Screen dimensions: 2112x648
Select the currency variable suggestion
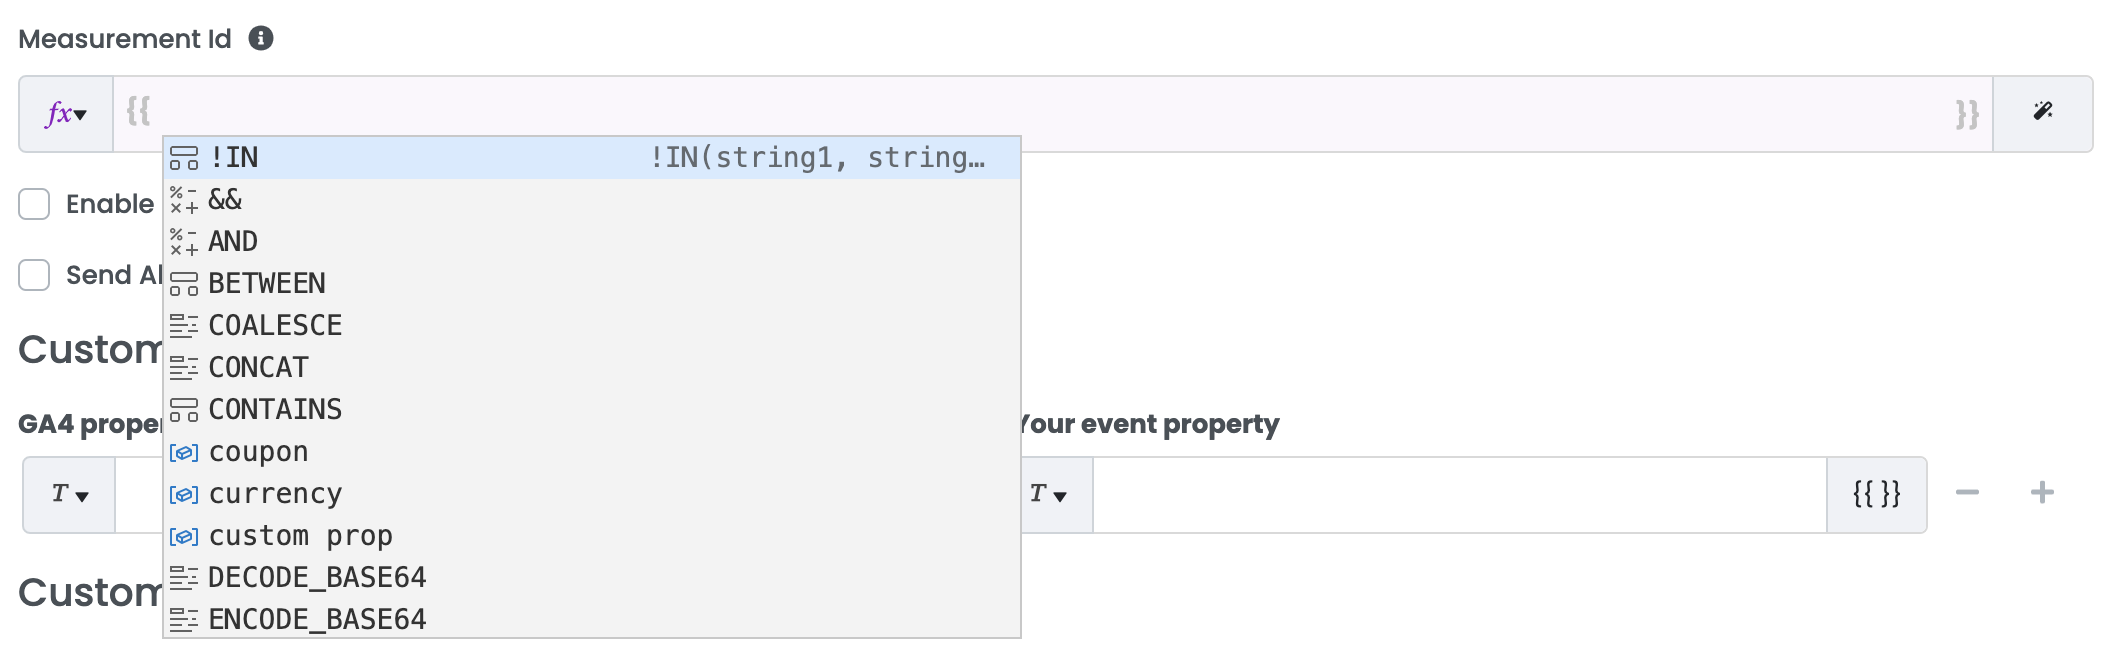[x=275, y=494]
